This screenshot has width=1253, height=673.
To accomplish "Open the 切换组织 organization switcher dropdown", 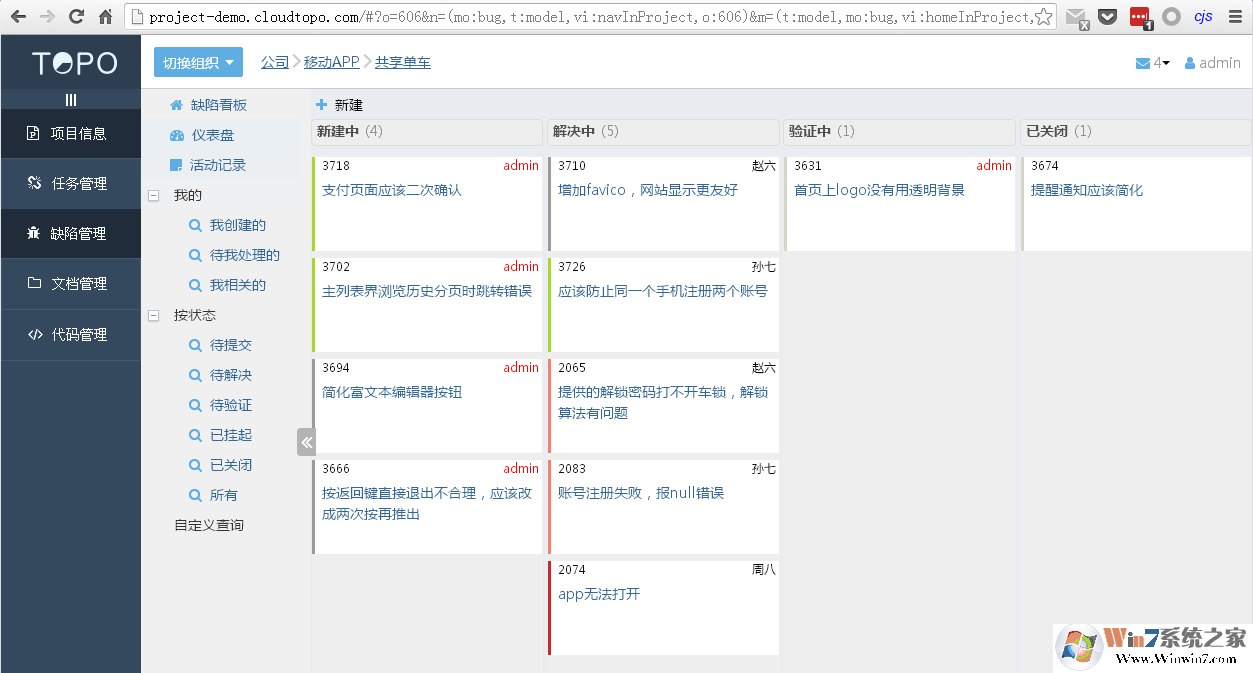I will [198, 62].
